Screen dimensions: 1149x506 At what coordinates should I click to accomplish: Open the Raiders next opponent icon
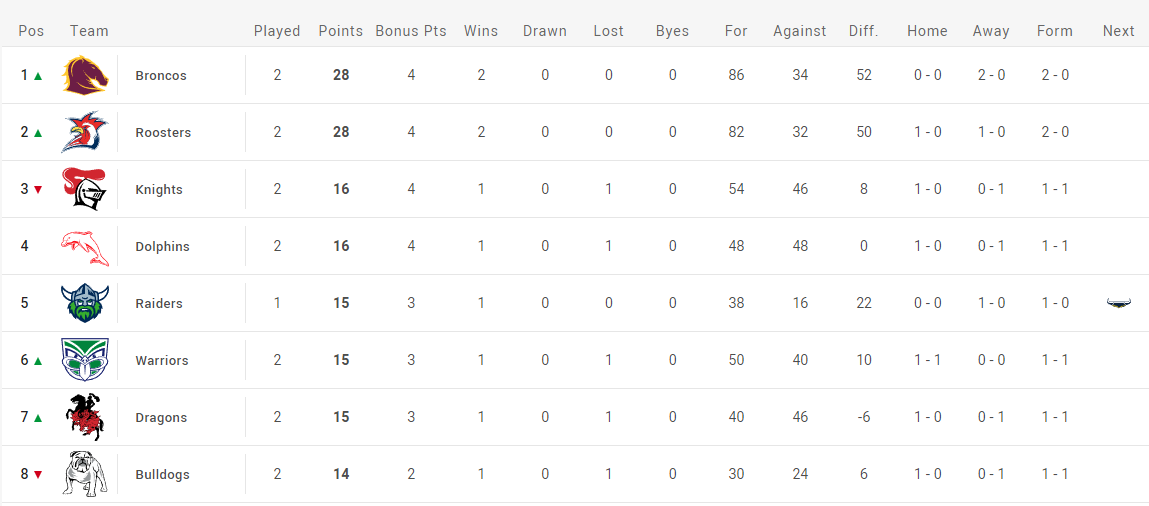pyautogui.click(x=1118, y=303)
